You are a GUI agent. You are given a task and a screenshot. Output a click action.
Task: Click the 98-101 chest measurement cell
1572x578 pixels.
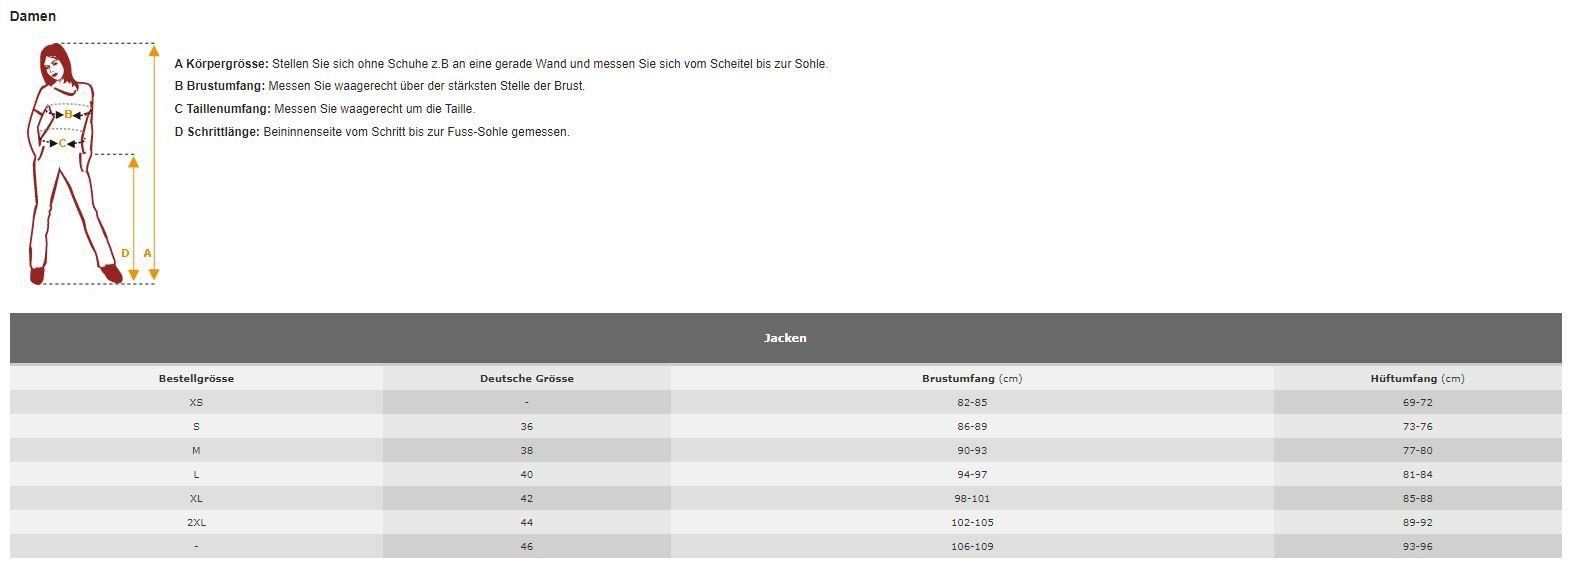point(972,499)
